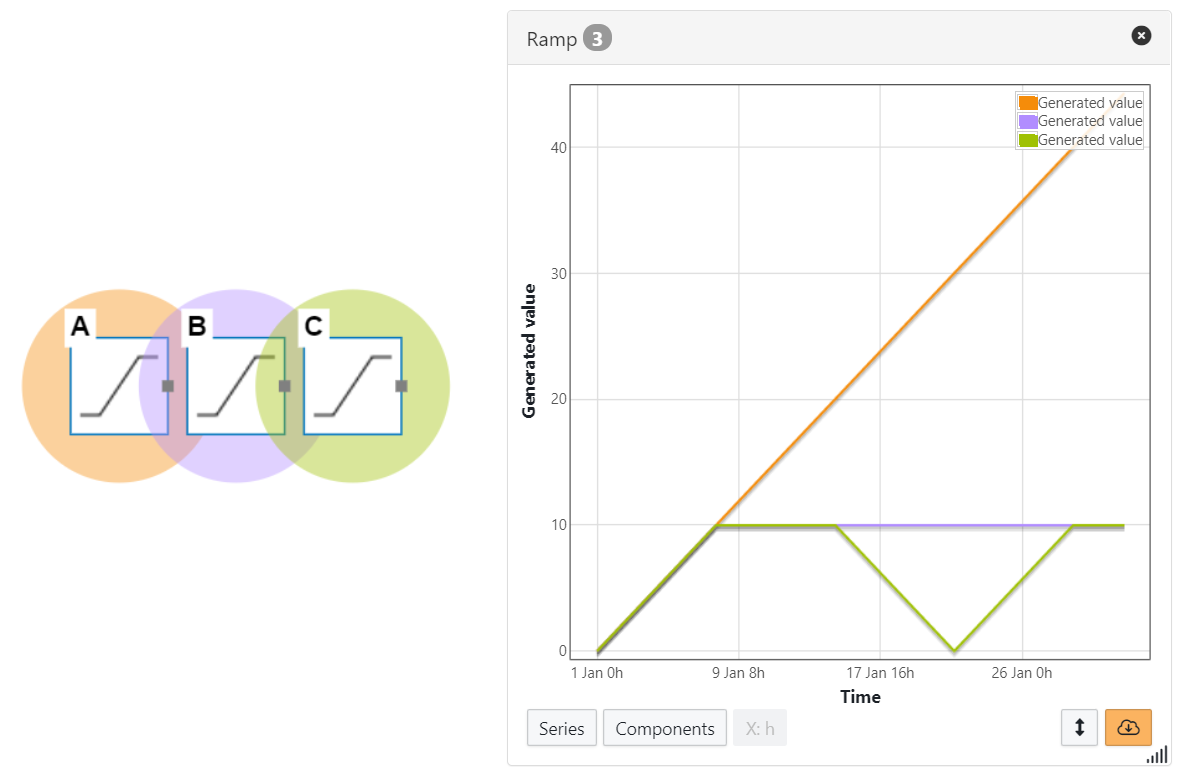
Task: Click the panel resize handle in corner
Action: click(1158, 755)
